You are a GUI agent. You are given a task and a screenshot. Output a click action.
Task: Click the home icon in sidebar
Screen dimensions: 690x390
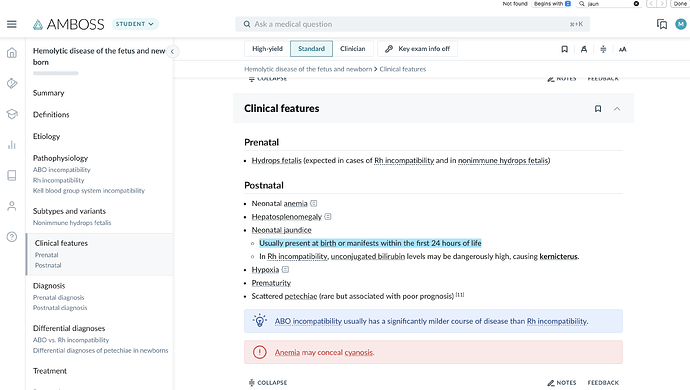(12, 53)
